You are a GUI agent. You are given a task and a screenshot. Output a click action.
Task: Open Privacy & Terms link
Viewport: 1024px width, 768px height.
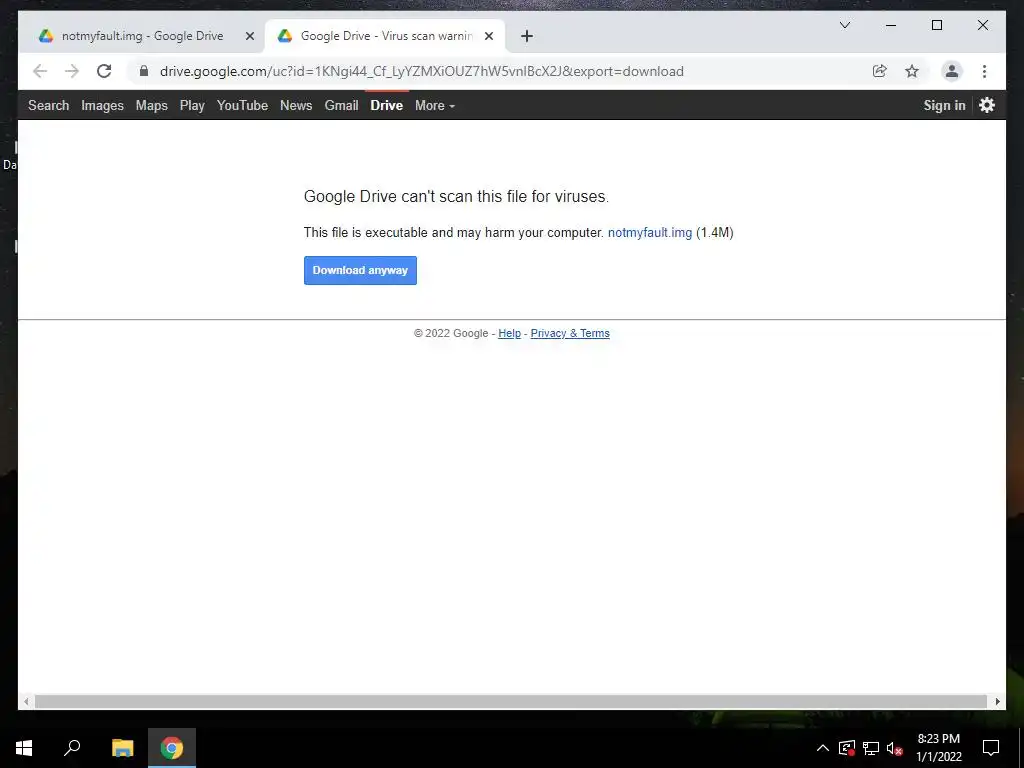pyautogui.click(x=569, y=333)
